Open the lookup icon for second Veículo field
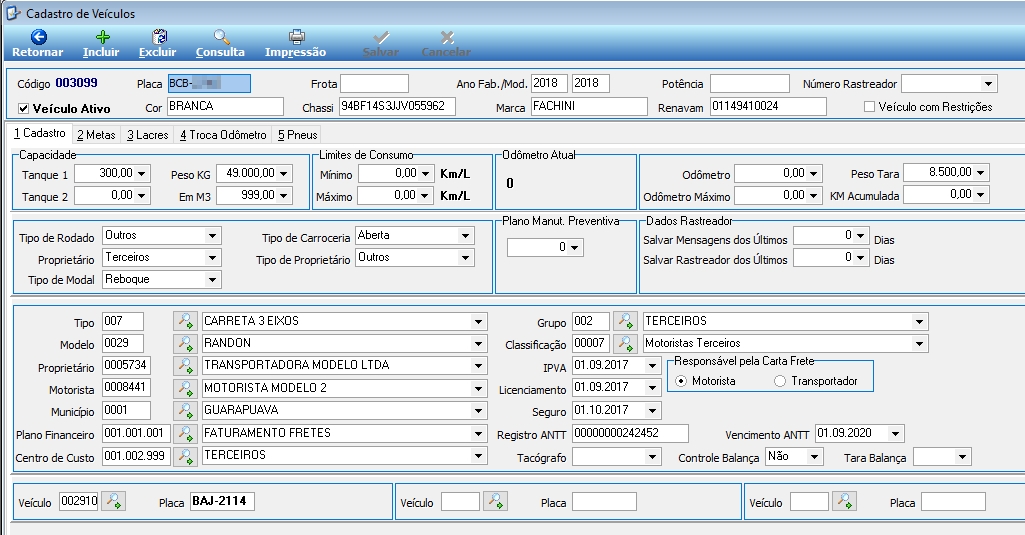The image size is (1025, 535). pos(496,502)
